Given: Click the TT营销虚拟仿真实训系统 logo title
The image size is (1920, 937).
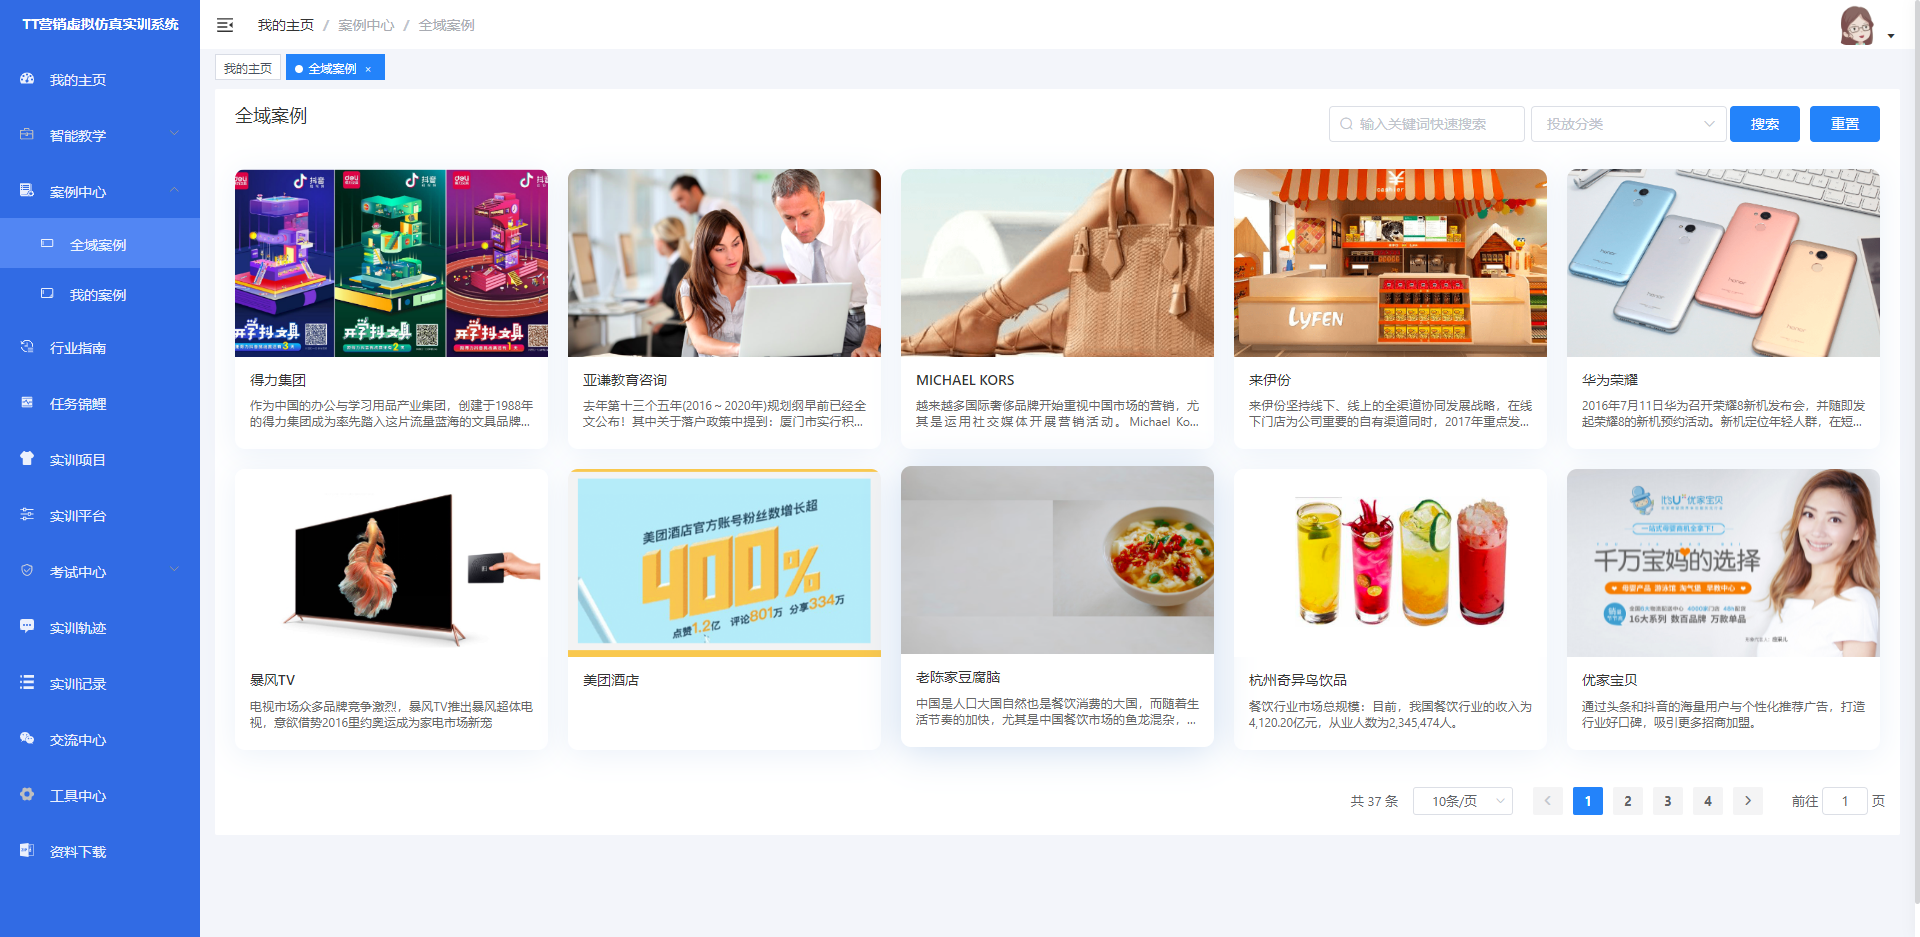Looking at the screenshot, I should pos(100,24).
